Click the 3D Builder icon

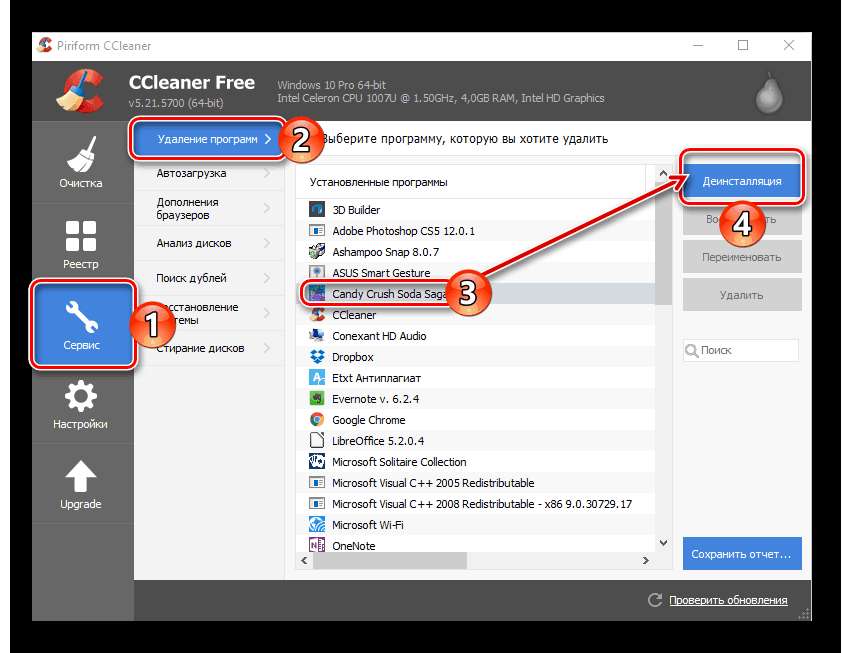(x=317, y=210)
